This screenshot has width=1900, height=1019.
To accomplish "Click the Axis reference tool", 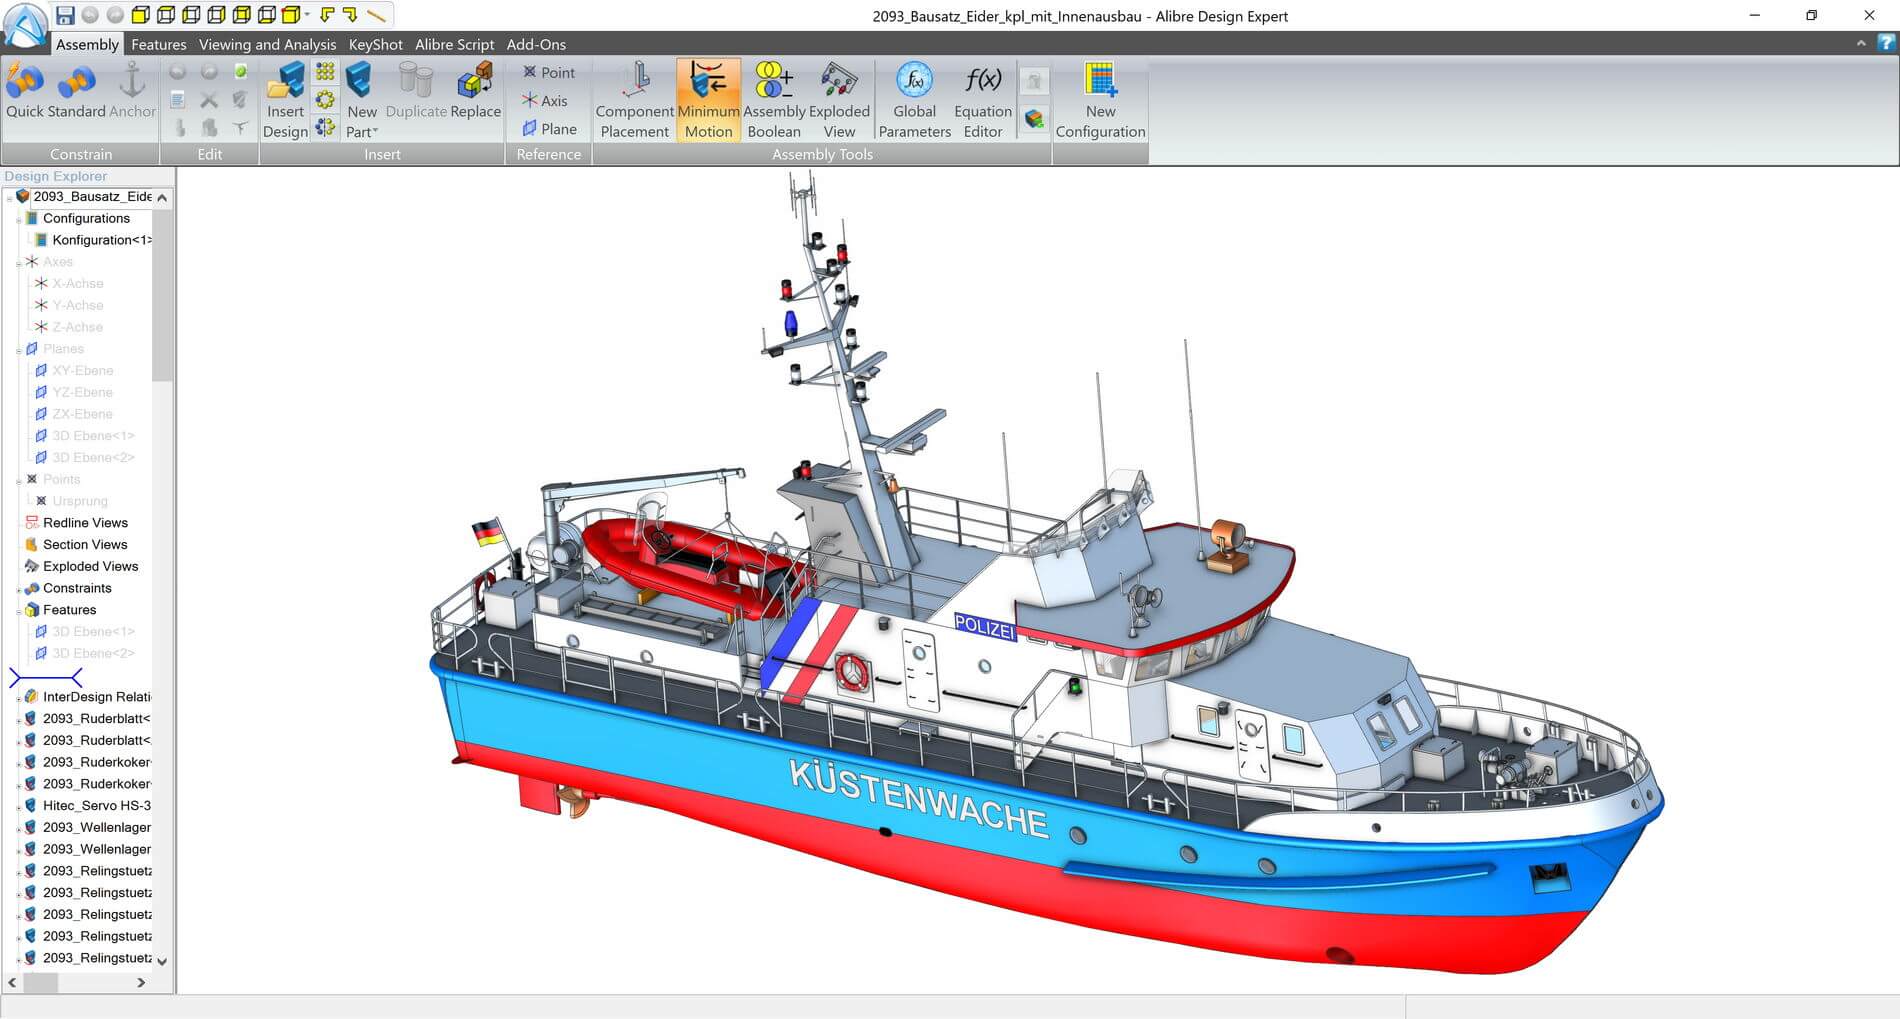I will [545, 100].
